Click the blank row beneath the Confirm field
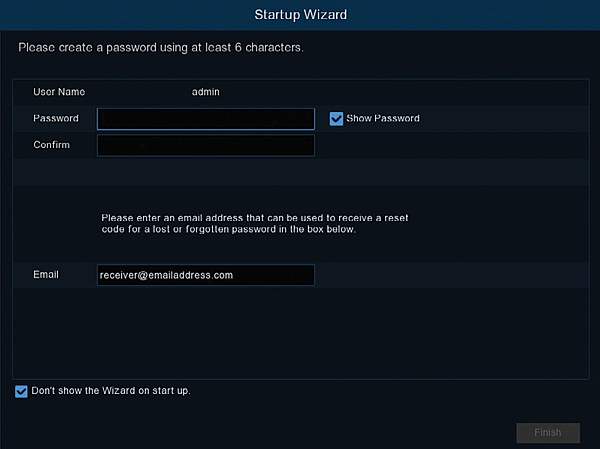The width and height of the screenshot is (600, 449). pos(300,172)
